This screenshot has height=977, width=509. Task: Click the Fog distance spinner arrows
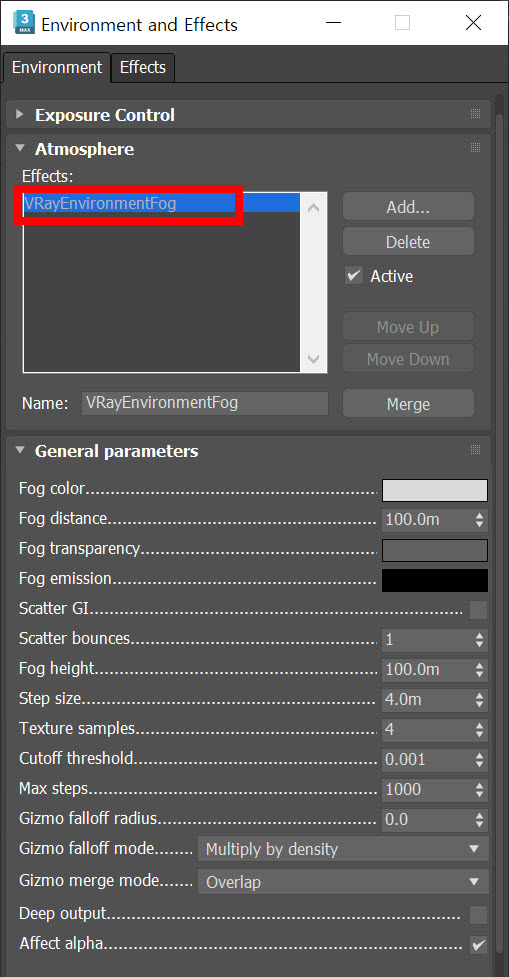(479, 520)
